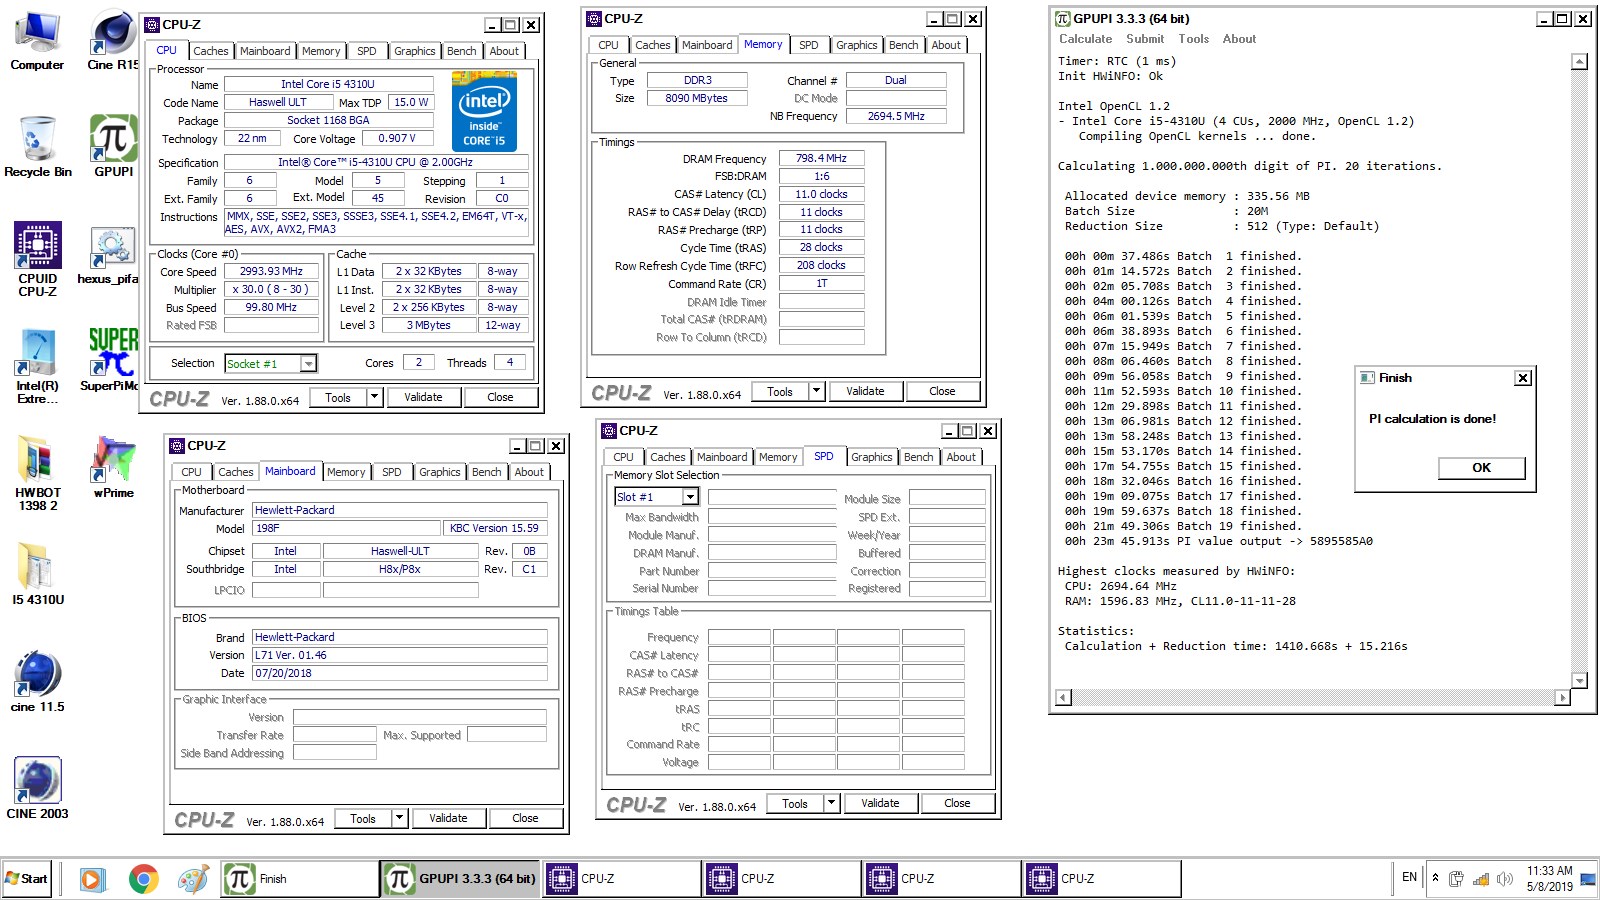The height and width of the screenshot is (900, 1600).
Task: Expand Tools arrow in Memory tab window
Action: [x=817, y=391]
